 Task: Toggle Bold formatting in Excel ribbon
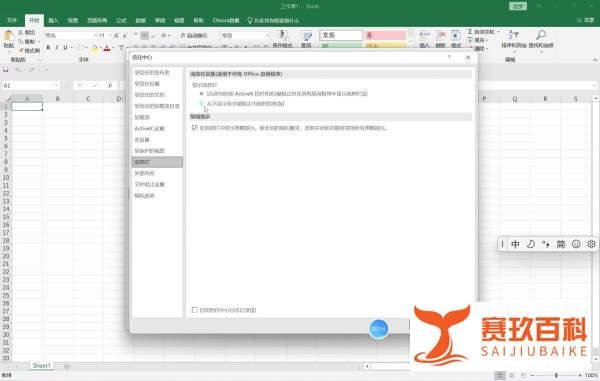click(48, 48)
